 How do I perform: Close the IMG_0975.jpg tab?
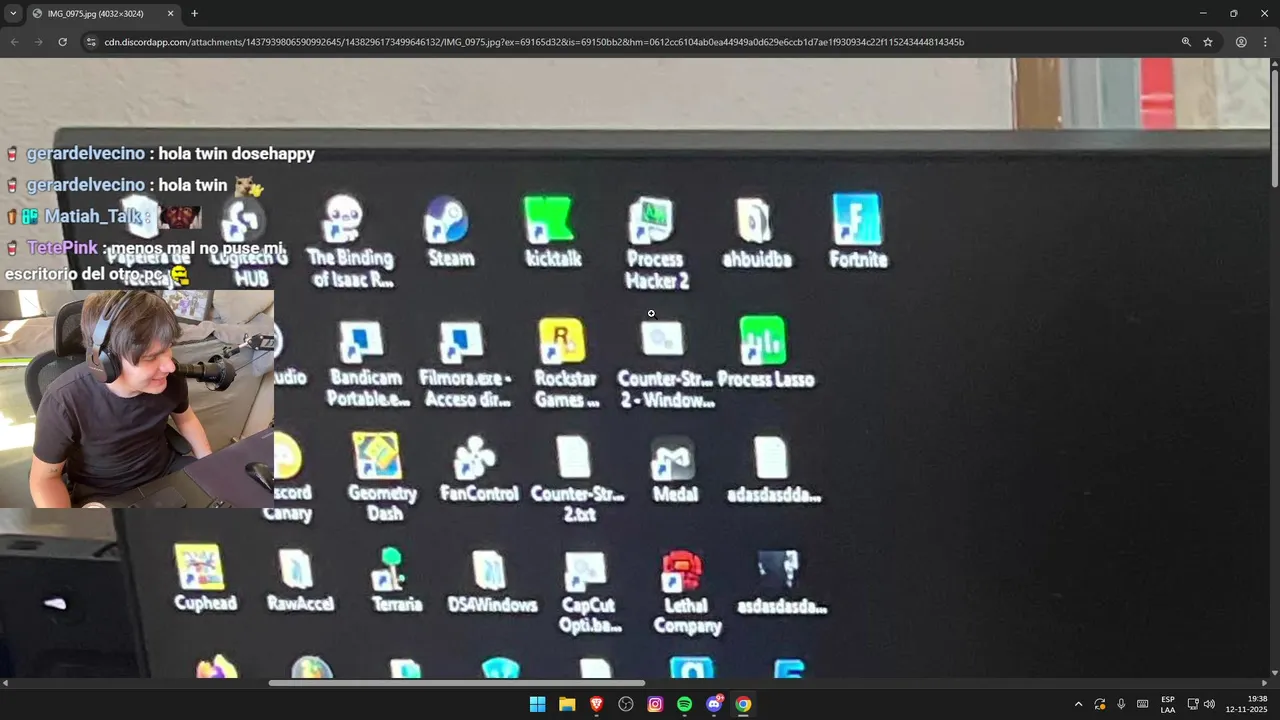pos(170,13)
